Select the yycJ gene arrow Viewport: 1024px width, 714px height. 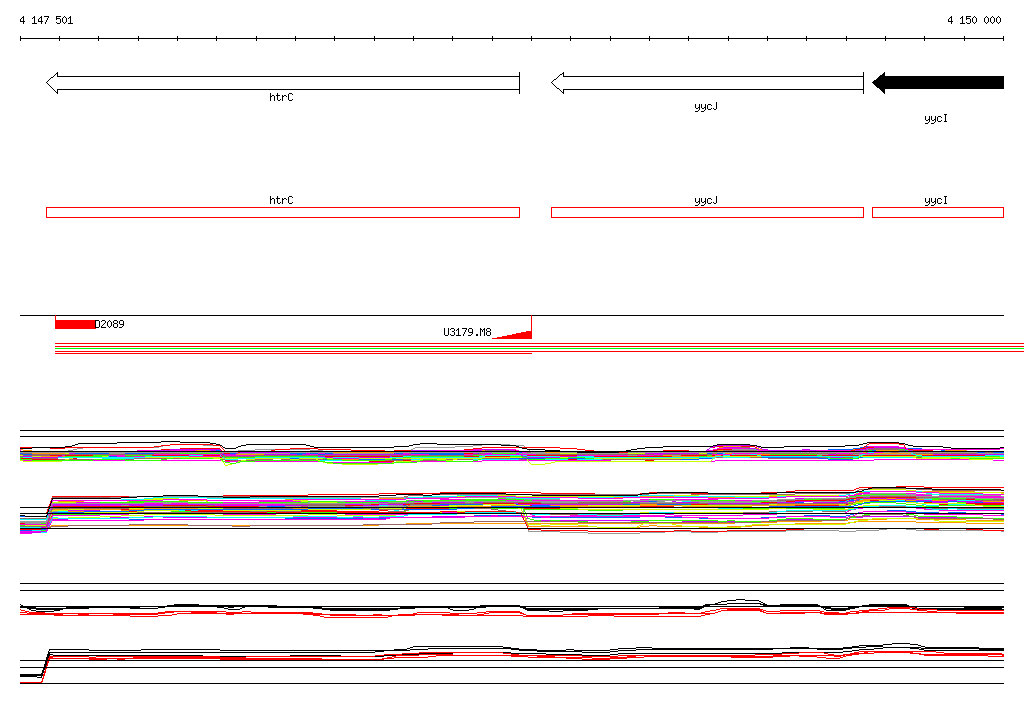(x=707, y=83)
